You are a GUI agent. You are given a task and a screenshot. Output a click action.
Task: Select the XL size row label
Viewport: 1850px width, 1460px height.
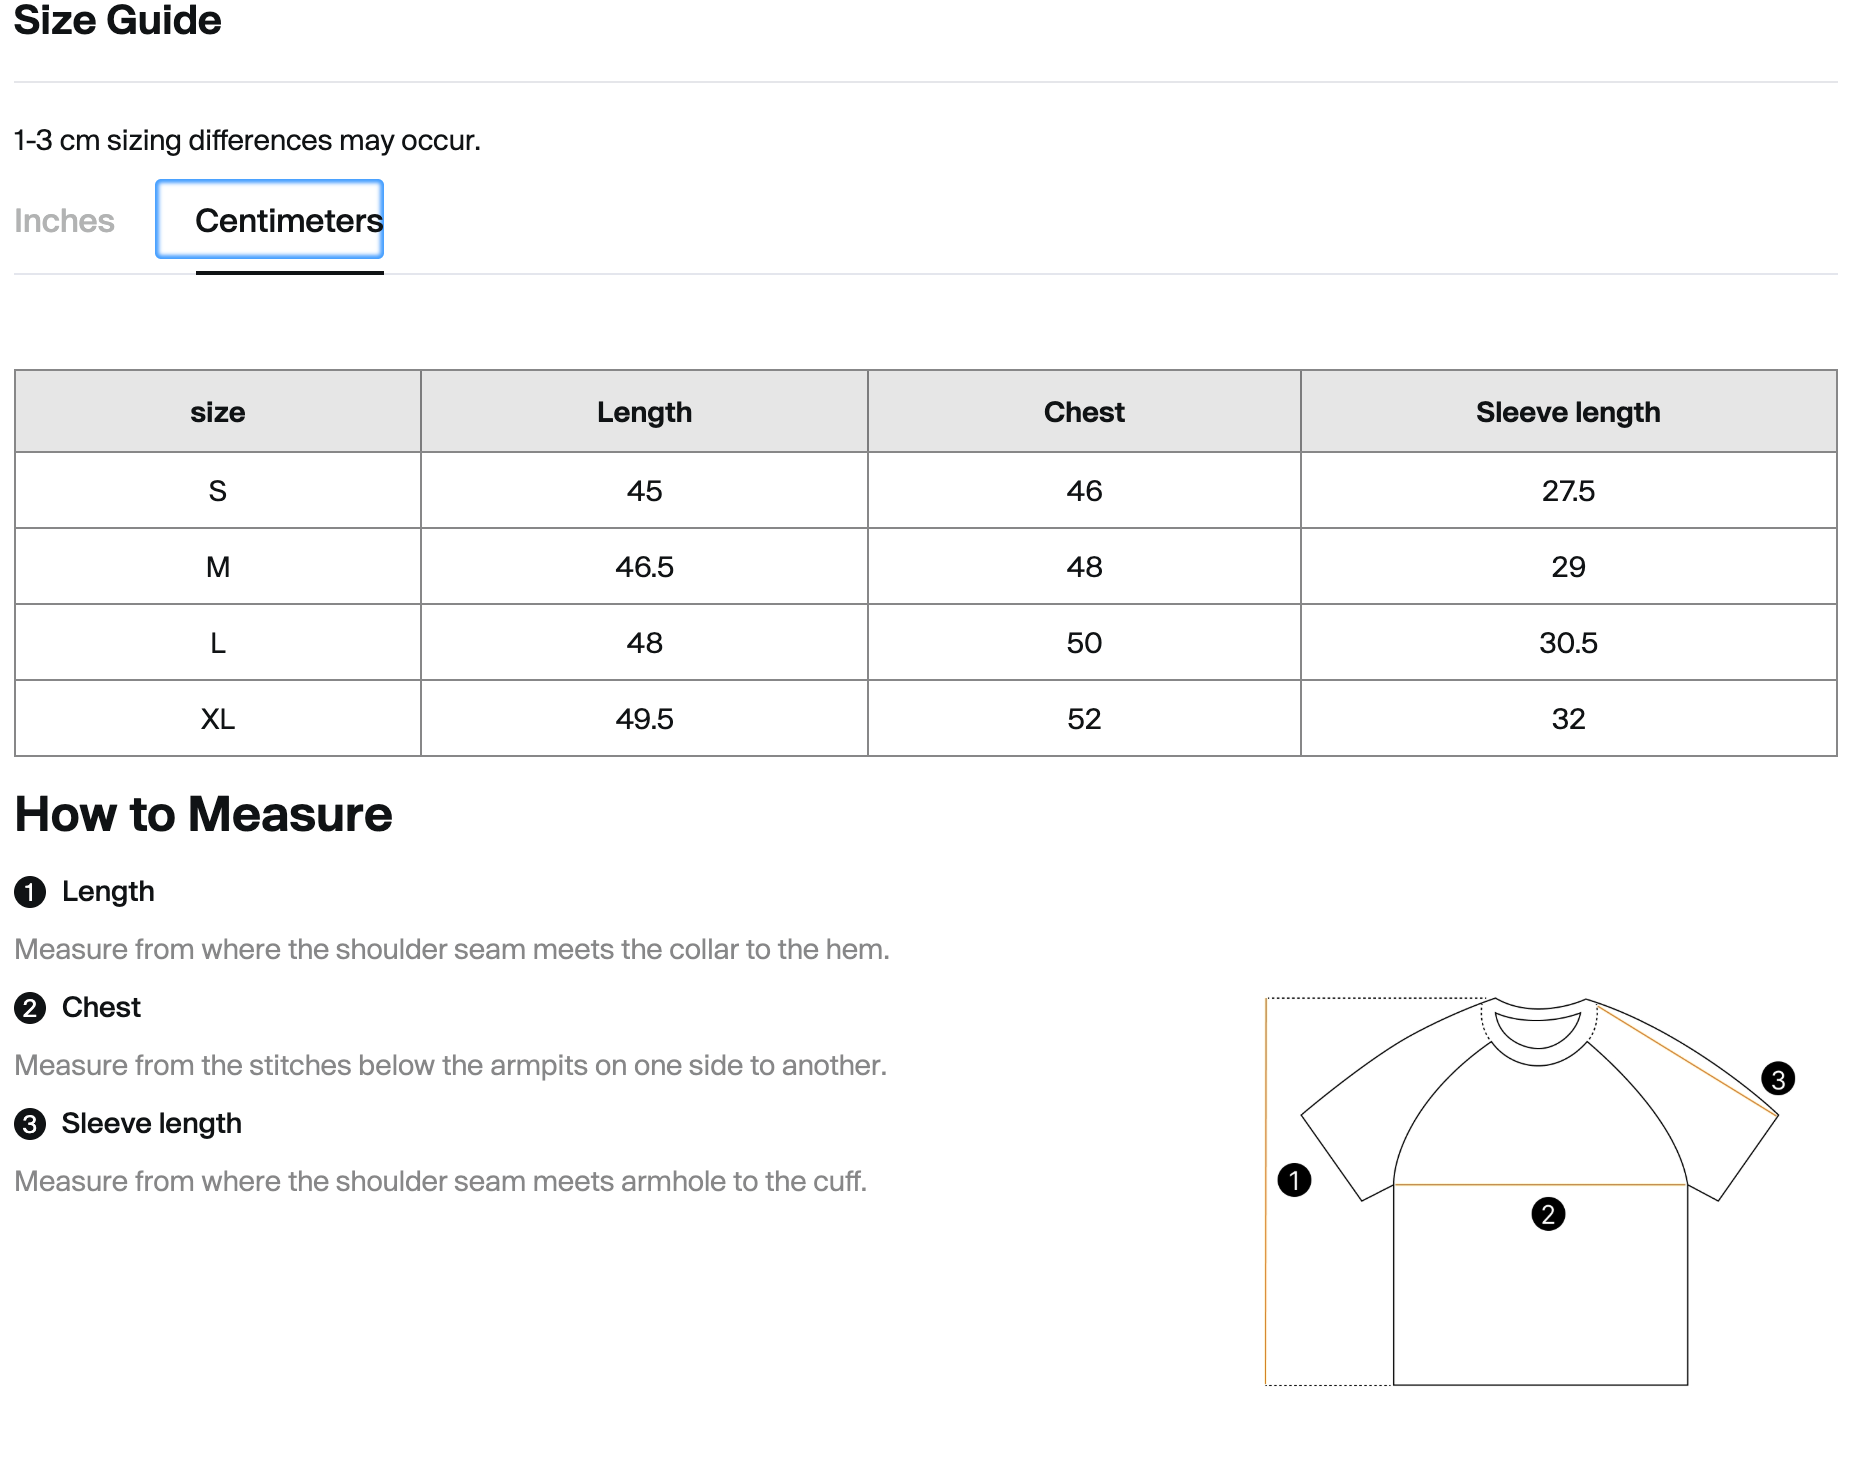218,719
